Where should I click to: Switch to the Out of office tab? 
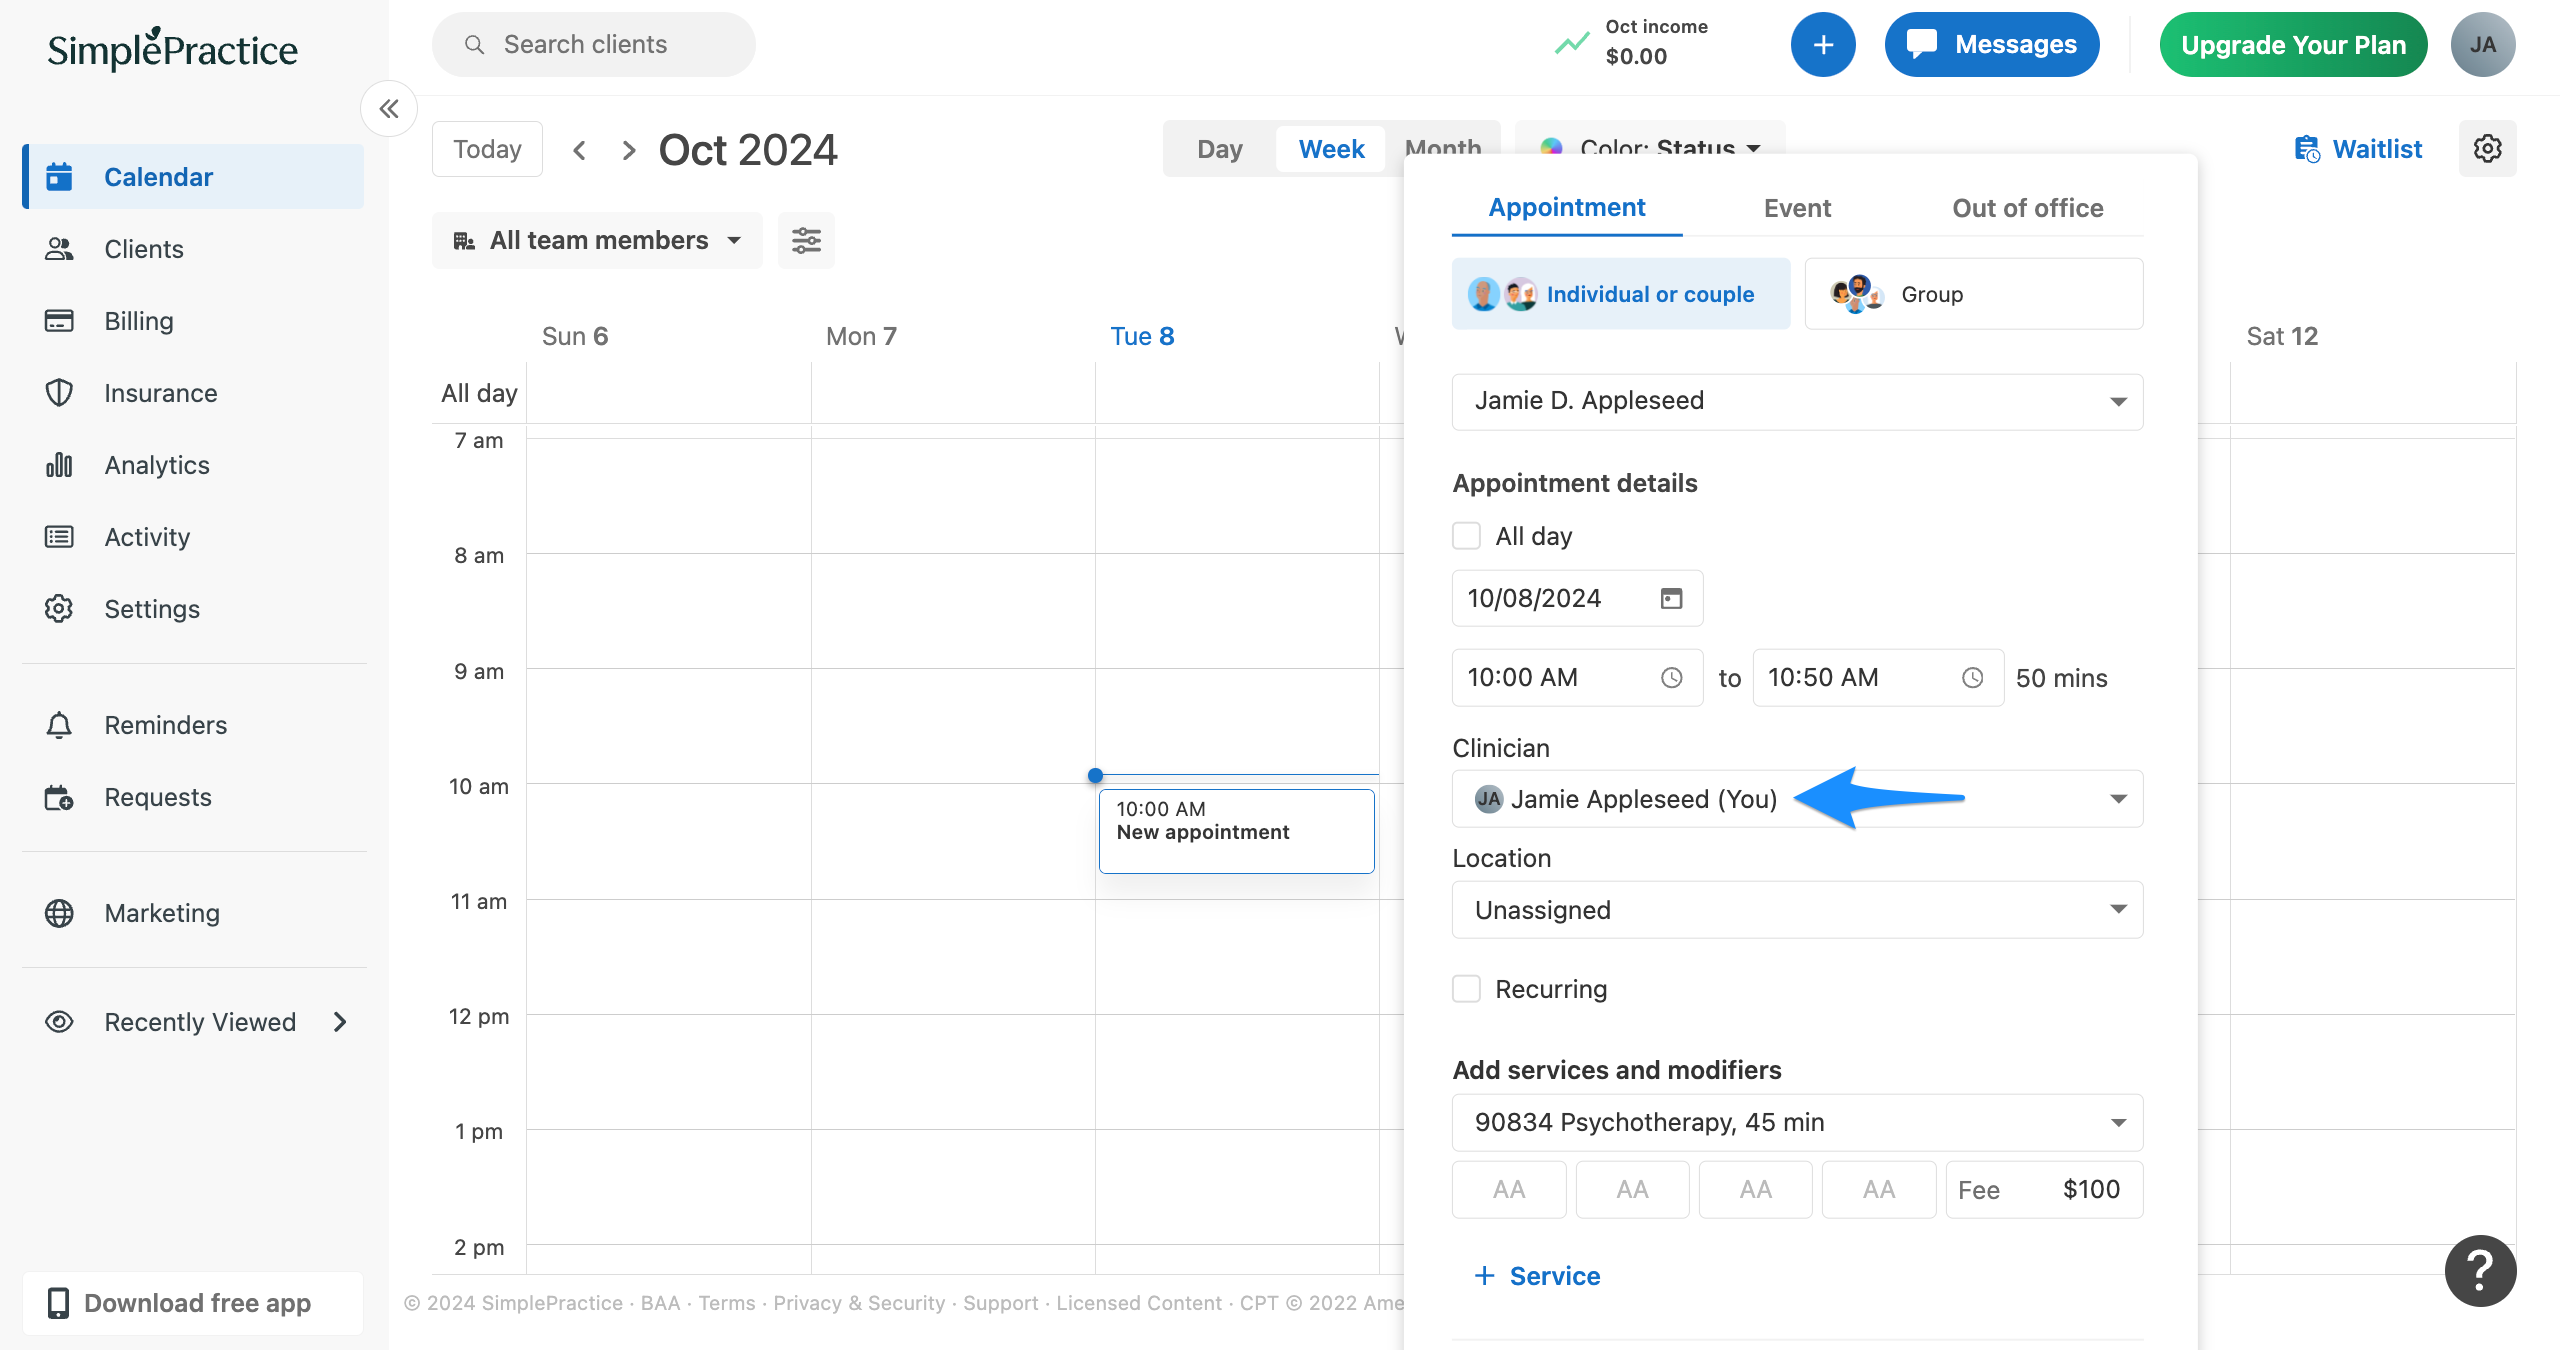click(2027, 207)
